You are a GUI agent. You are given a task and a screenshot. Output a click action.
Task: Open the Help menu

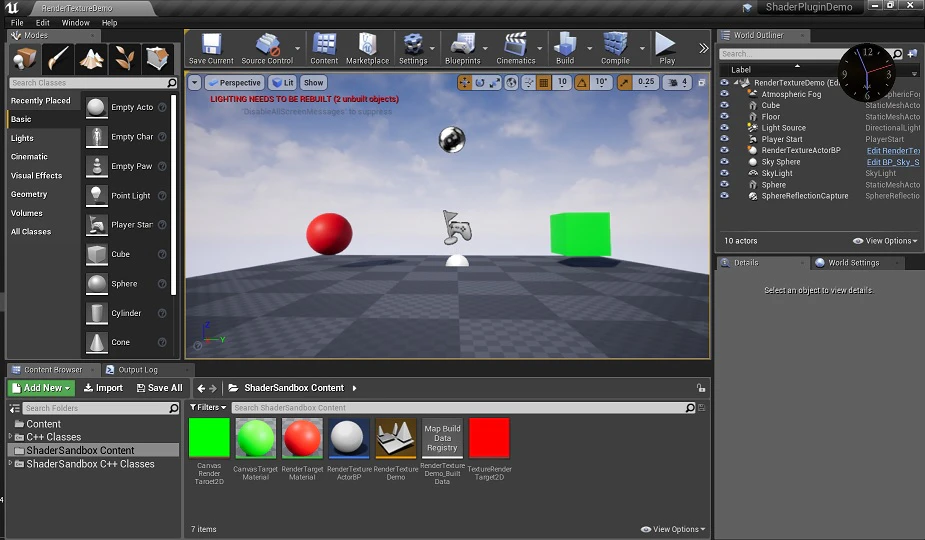110,23
